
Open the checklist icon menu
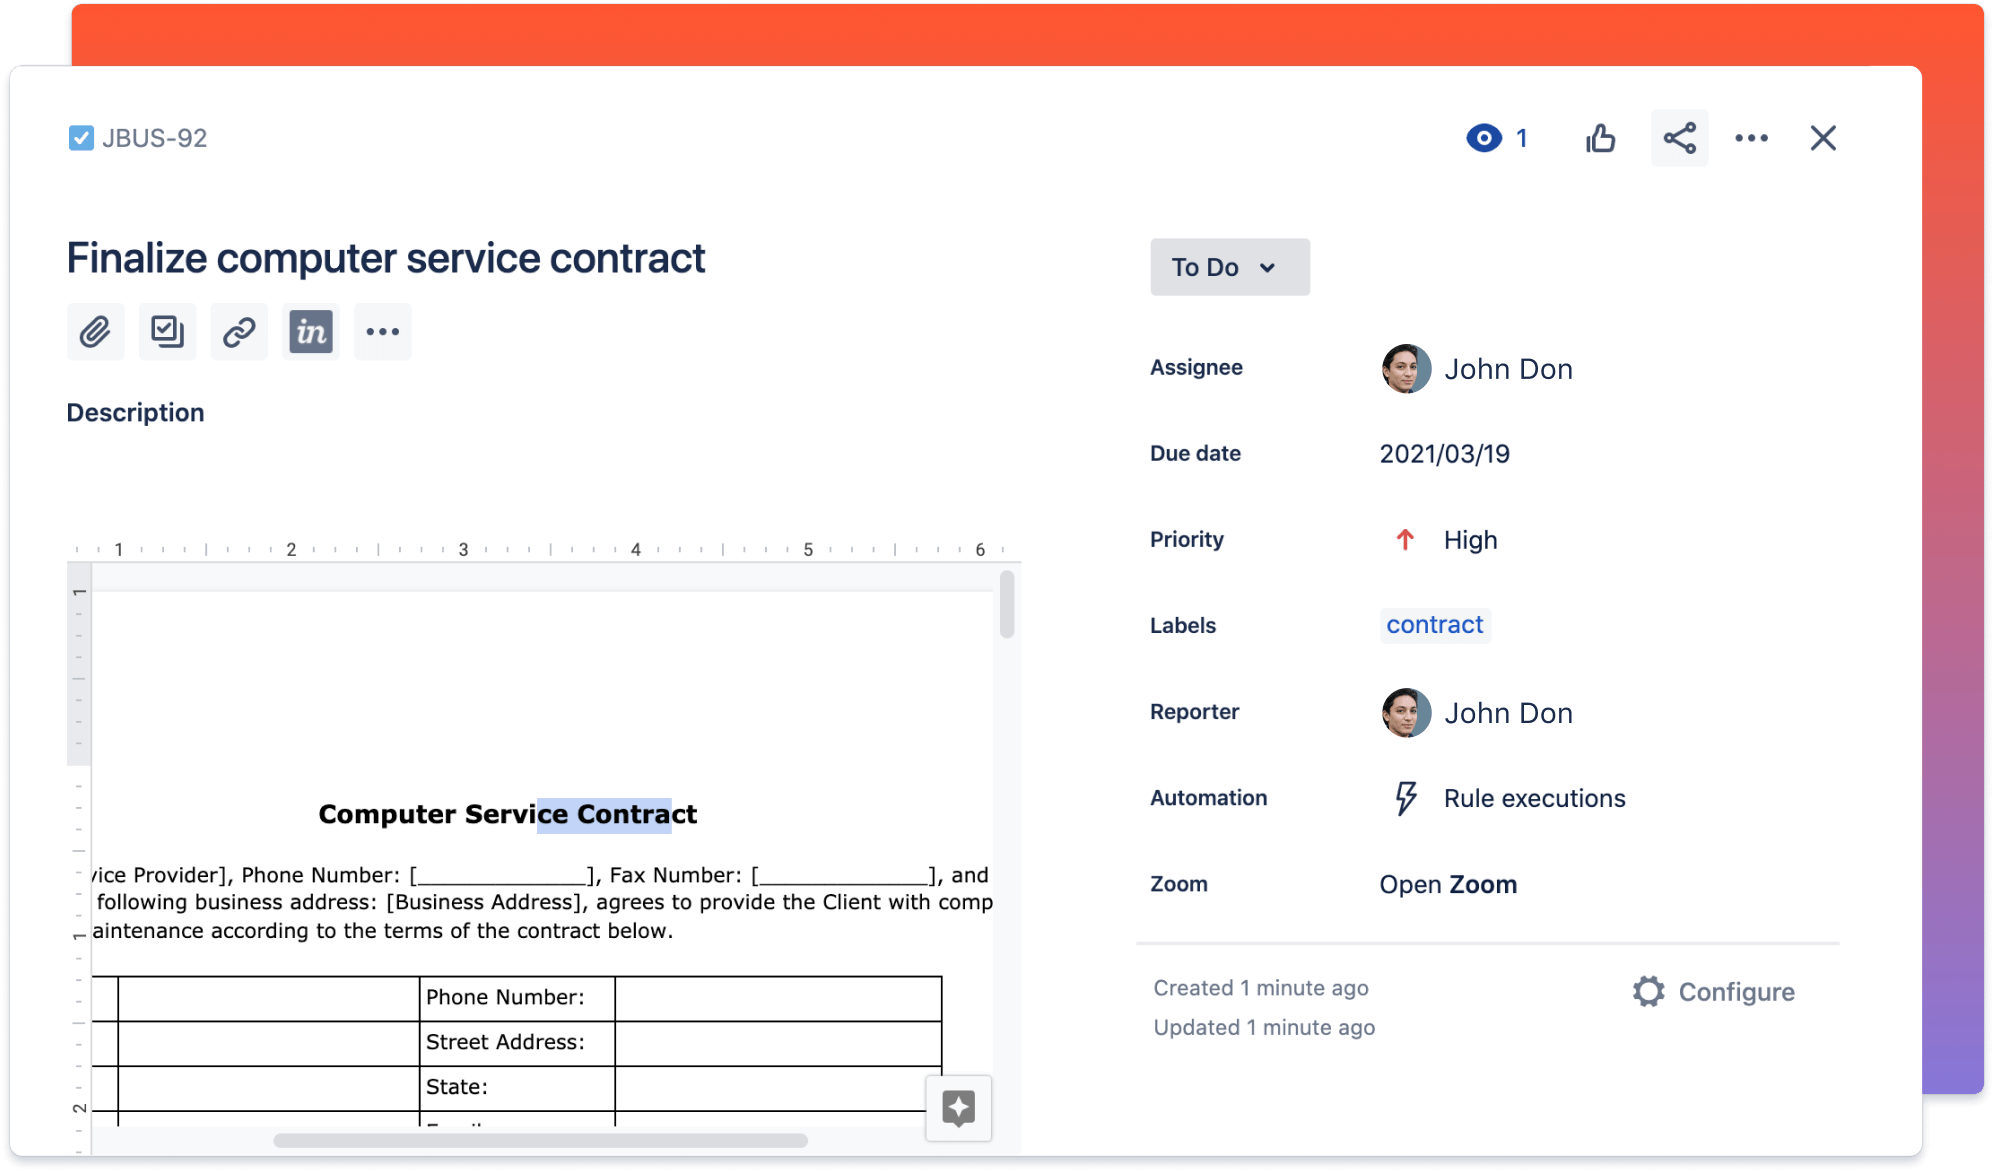(x=166, y=332)
